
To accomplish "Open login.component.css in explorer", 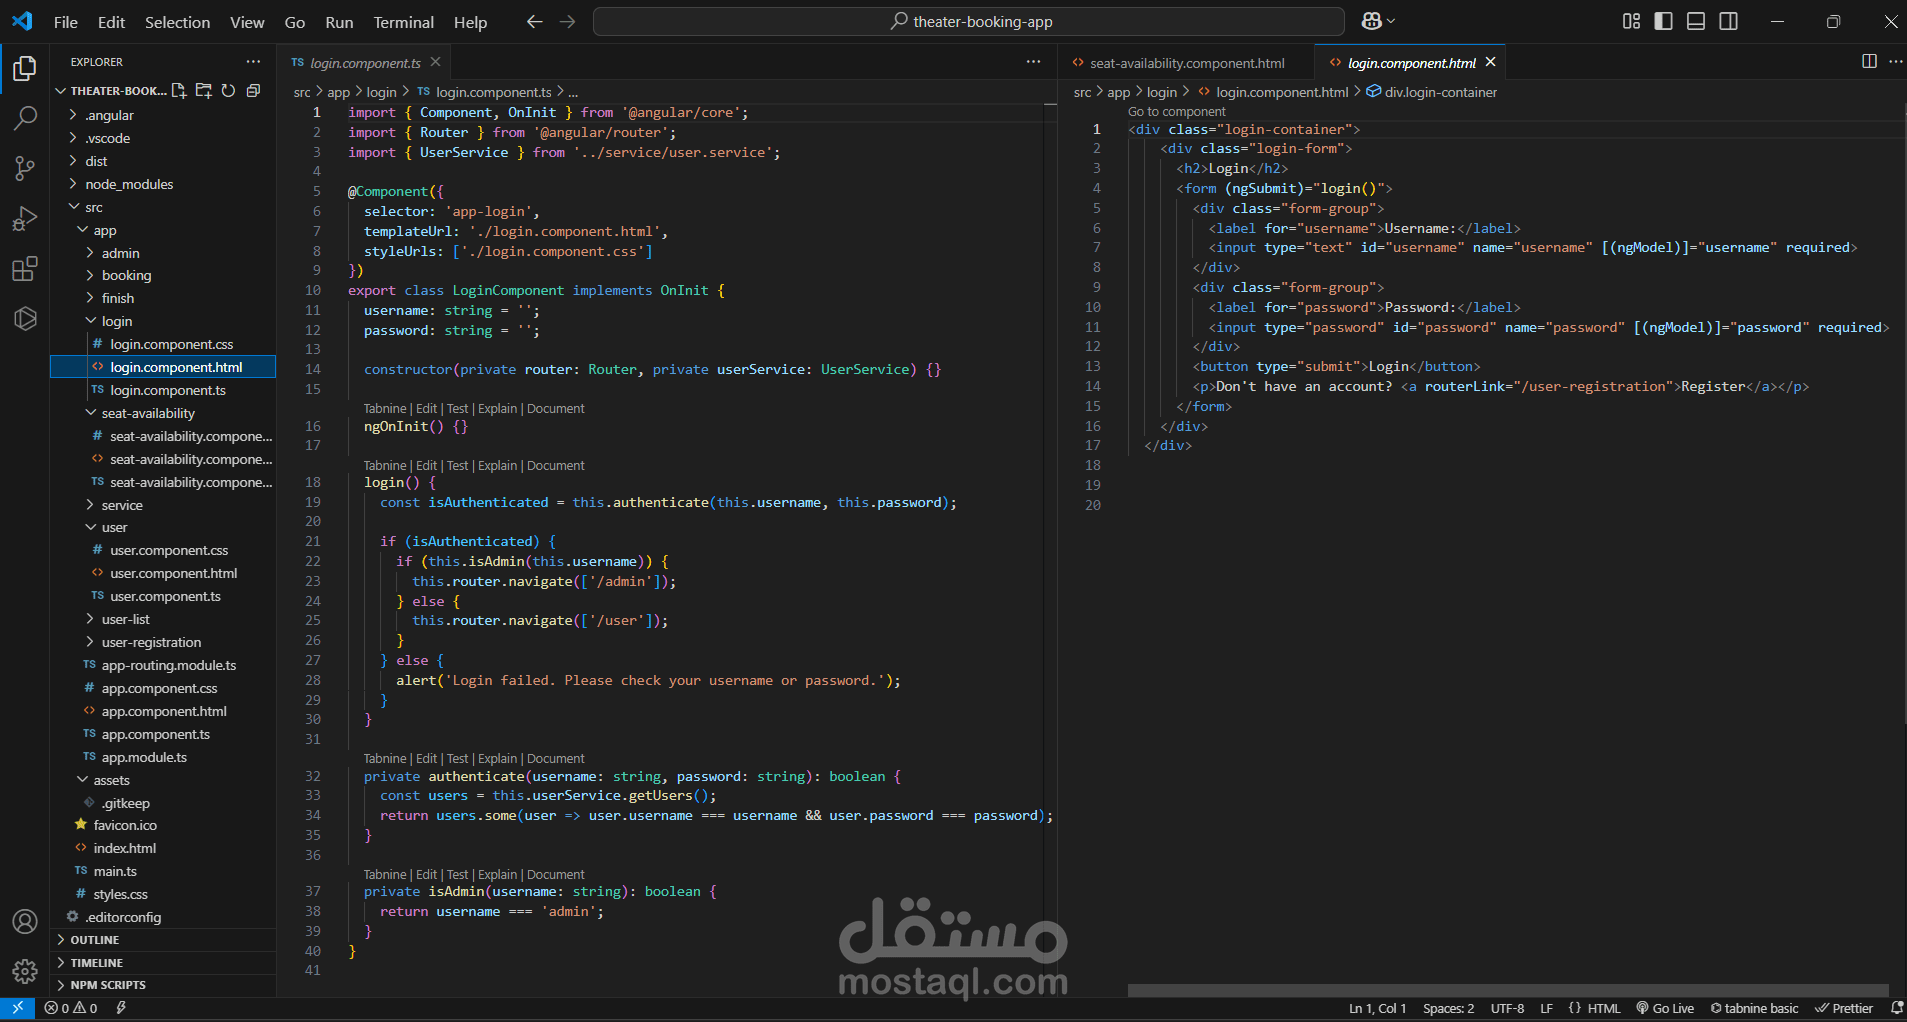I will (x=163, y=344).
